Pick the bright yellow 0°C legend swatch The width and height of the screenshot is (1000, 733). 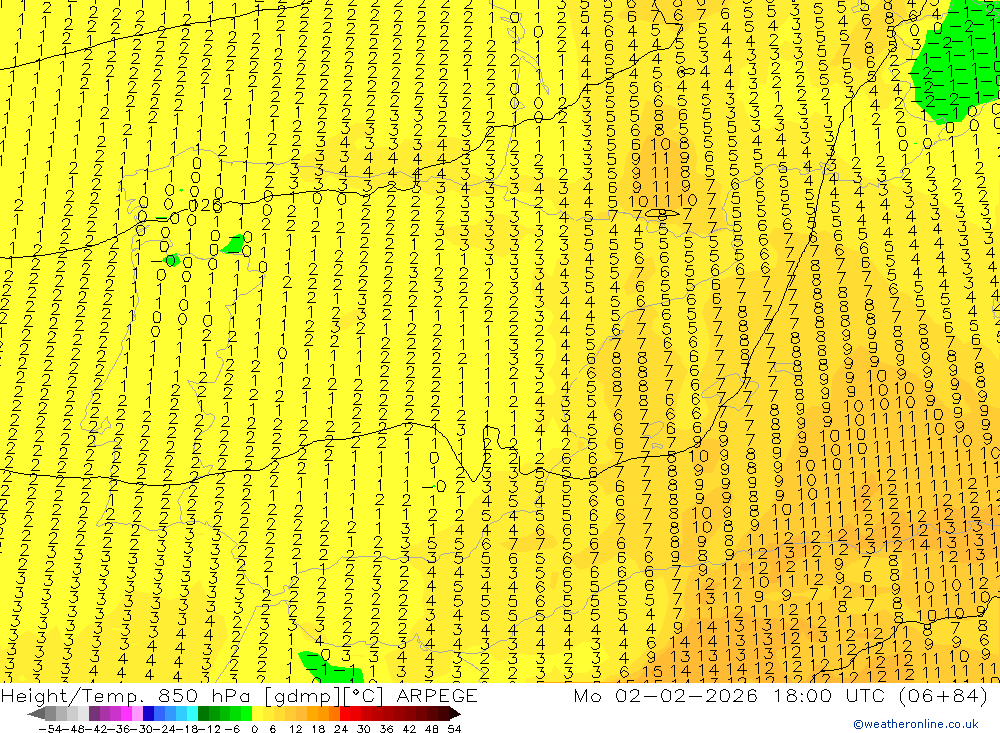[x=258, y=714]
